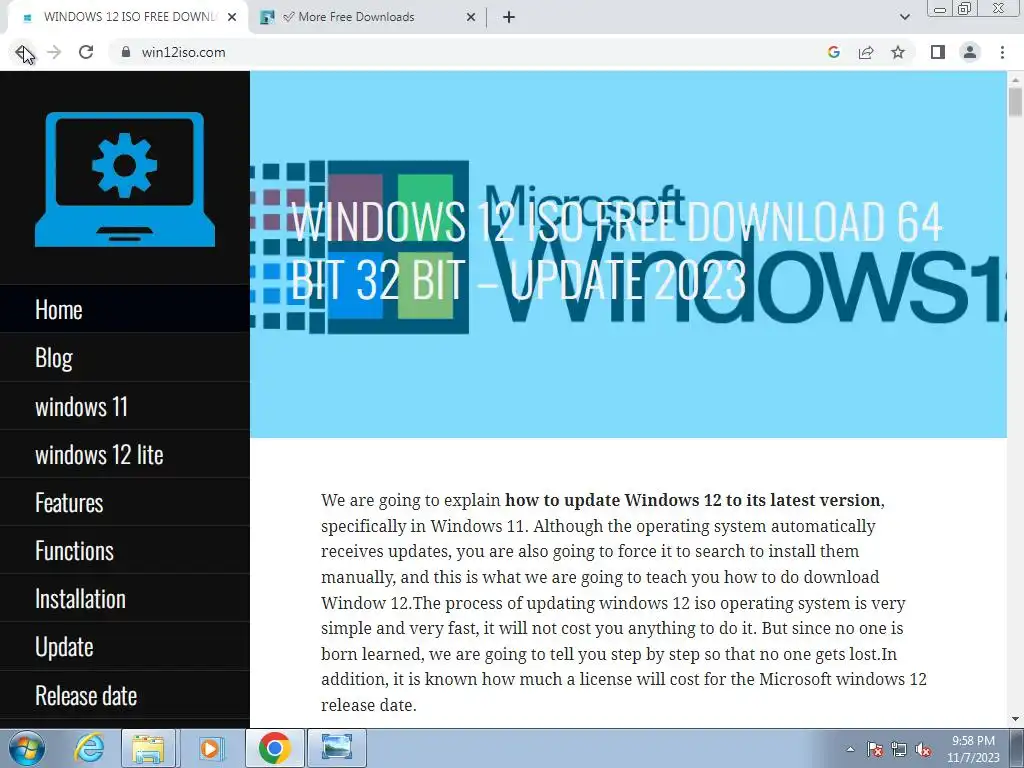Open the picture viewer taskbar icon
This screenshot has height=768, width=1024.
pos(336,748)
